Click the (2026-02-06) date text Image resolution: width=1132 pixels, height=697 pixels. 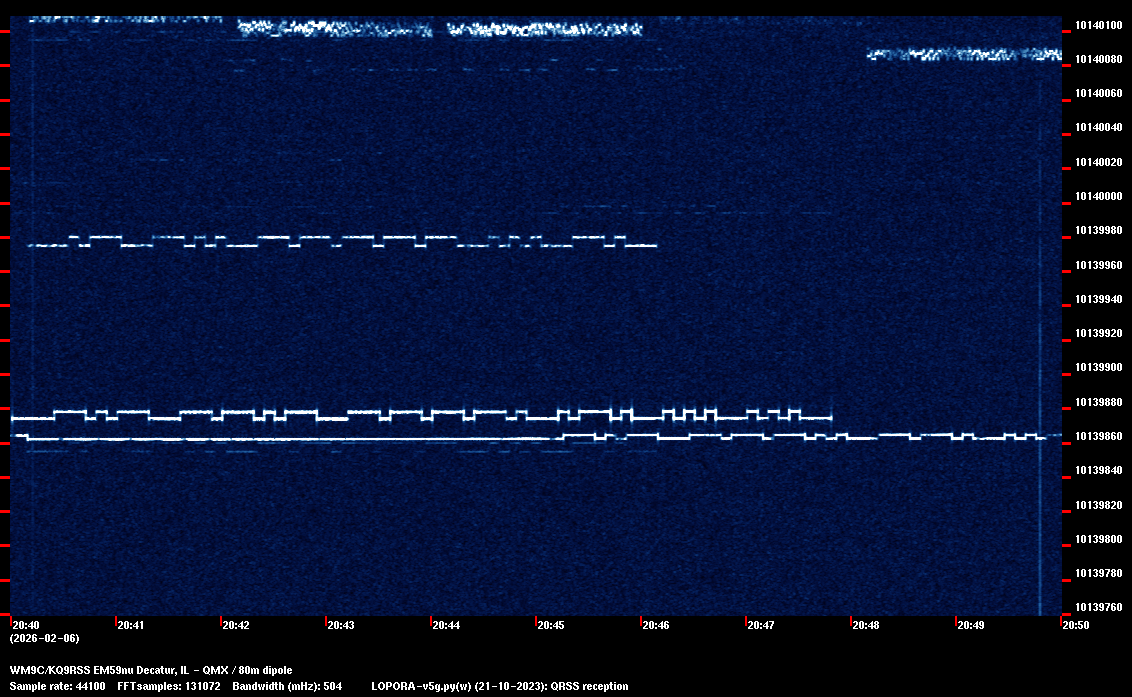[x=44, y=638]
